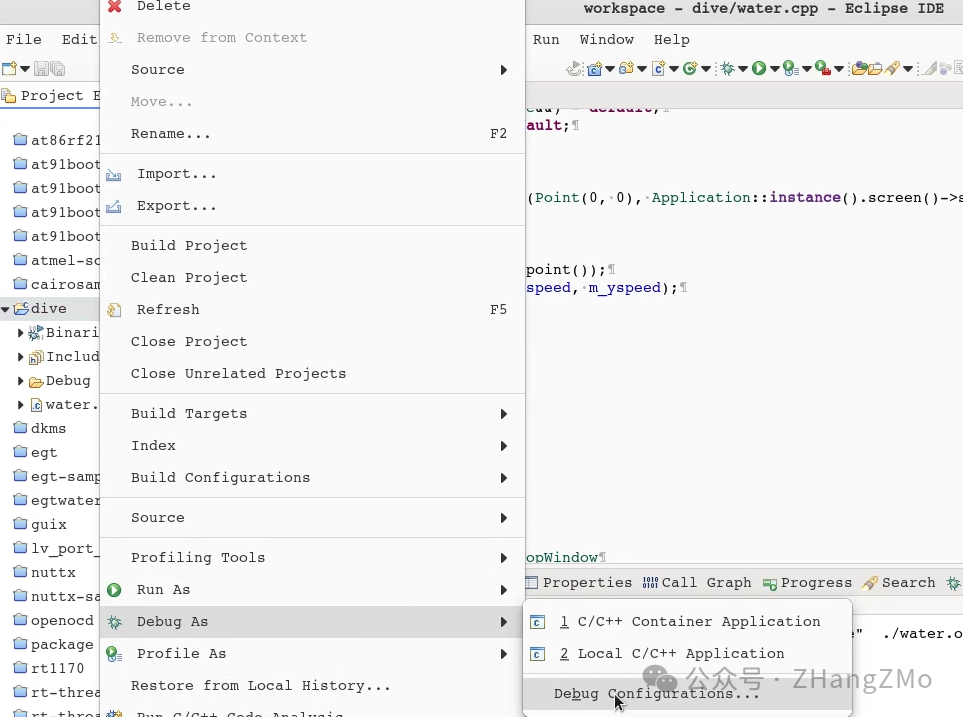Click the green Run toolbar icon

click(759, 69)
